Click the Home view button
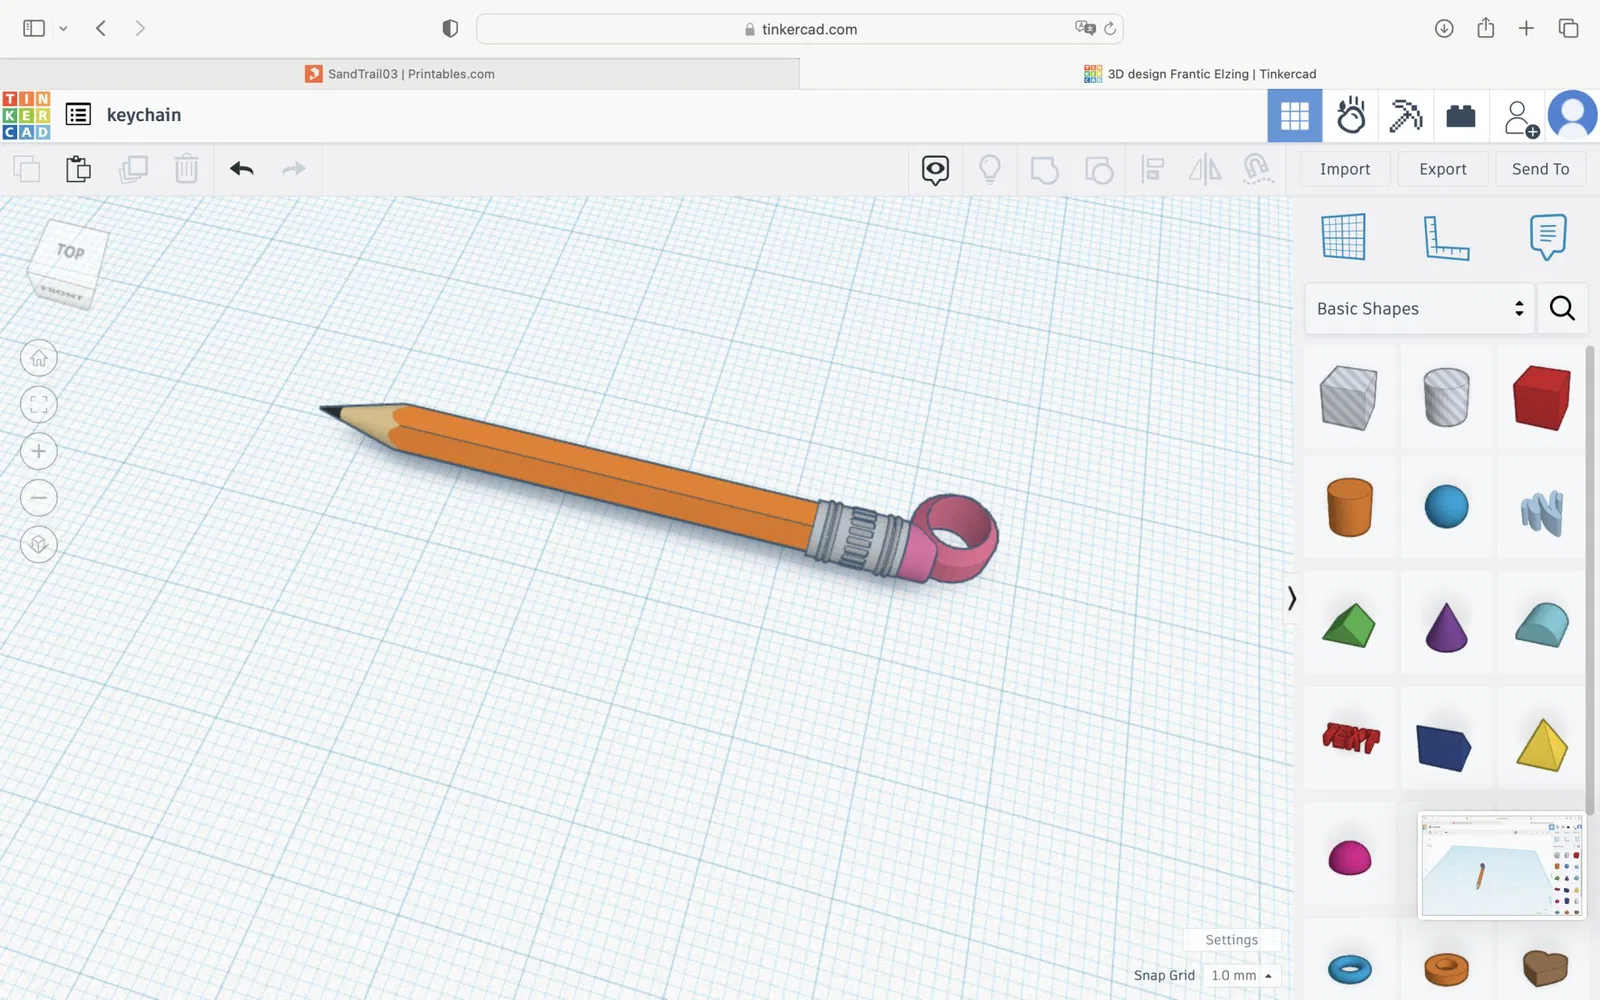This screenshot has height=1000, width=1600. pos(39,358)
